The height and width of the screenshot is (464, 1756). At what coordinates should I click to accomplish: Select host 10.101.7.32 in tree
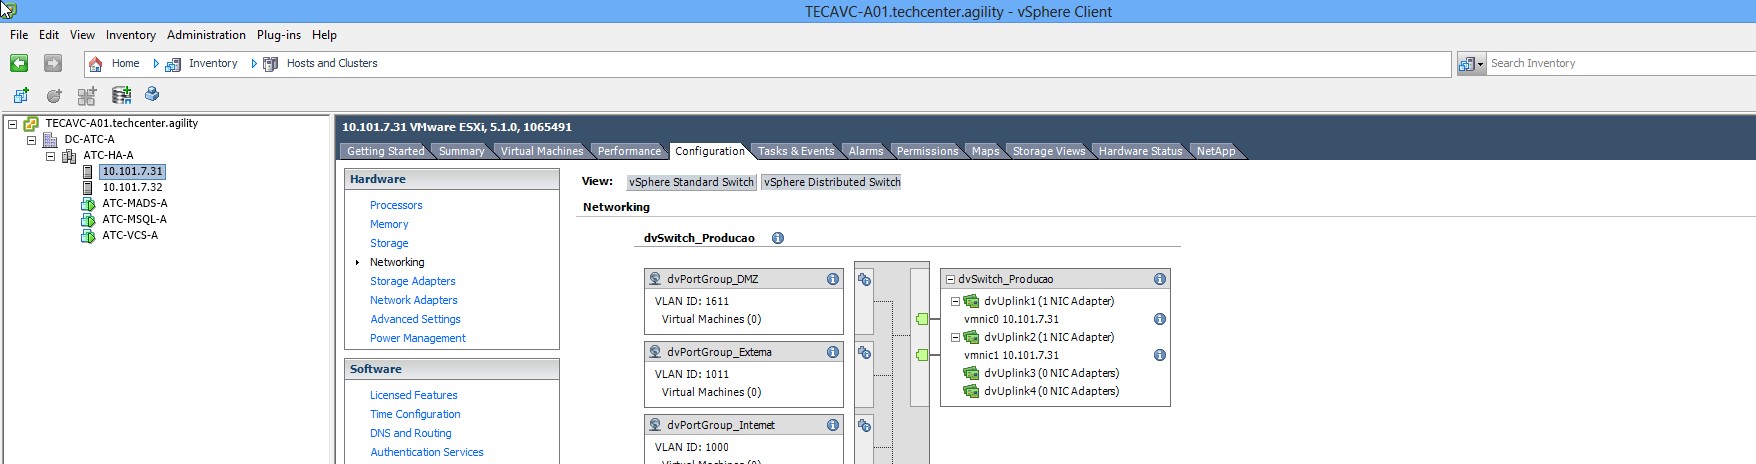pos(132,187)
